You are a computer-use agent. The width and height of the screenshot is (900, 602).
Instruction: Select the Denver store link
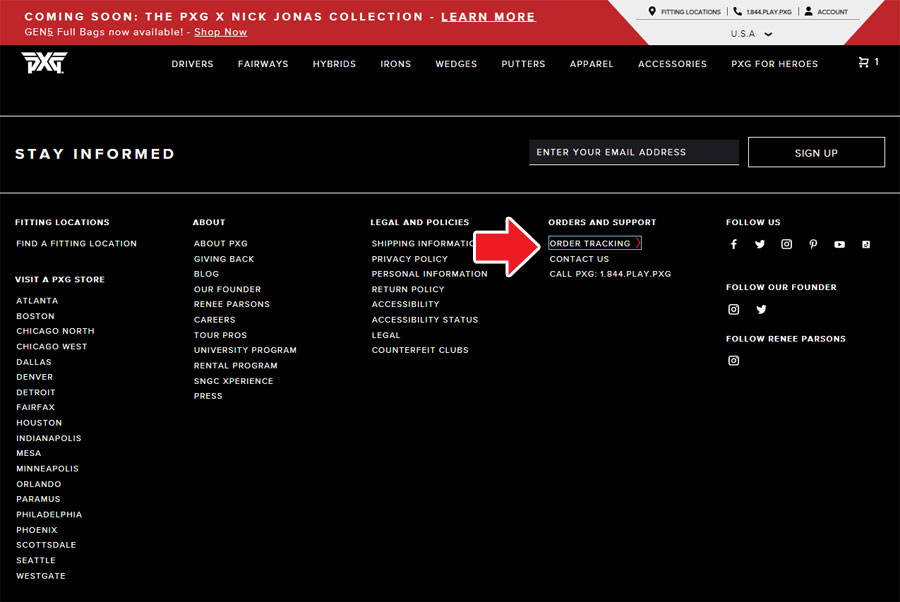[34, 377]
